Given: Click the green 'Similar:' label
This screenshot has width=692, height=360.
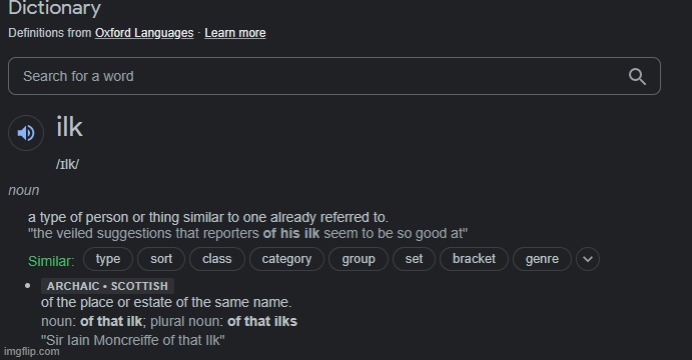Looking at the screenshot, I should coord(51,261).
